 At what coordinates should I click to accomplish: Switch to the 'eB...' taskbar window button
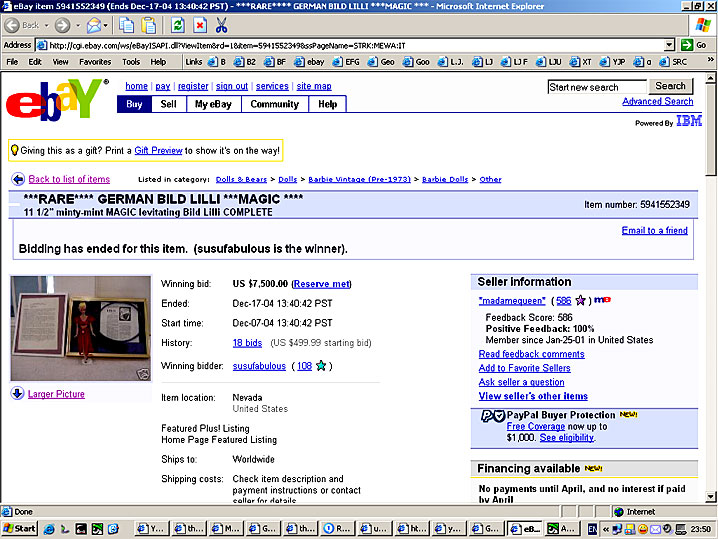(525, 528)
